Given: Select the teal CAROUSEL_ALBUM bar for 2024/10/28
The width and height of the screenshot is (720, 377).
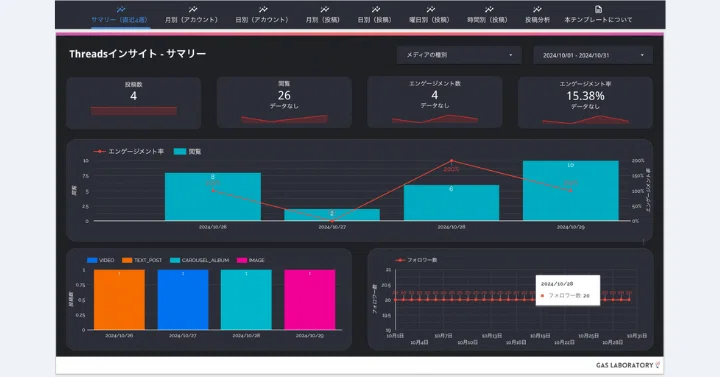Looking at the screenshot, I should point(246,300).
